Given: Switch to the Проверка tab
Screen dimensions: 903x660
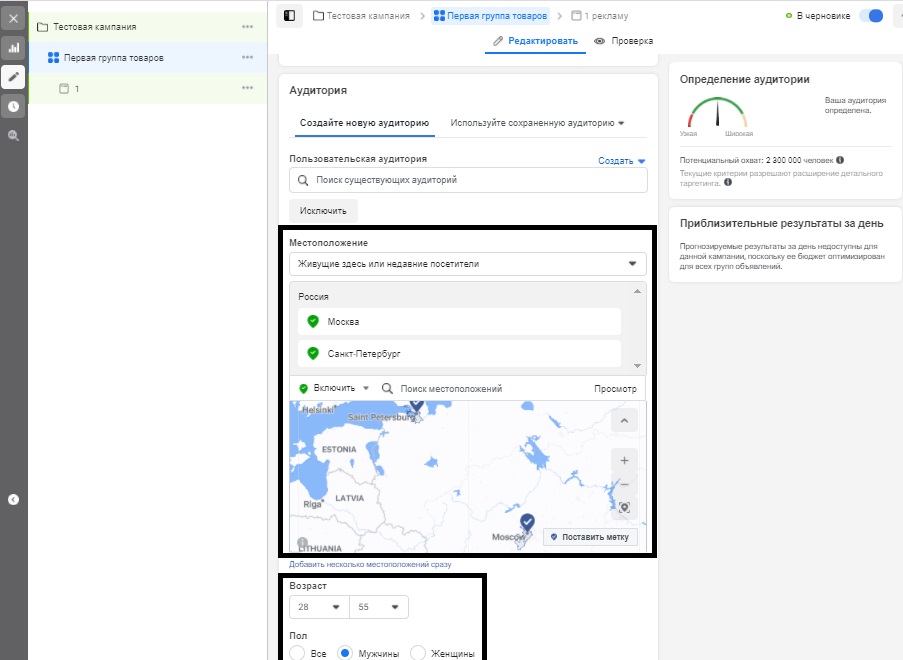Looking at the screenshot, I should coord(624,41).
